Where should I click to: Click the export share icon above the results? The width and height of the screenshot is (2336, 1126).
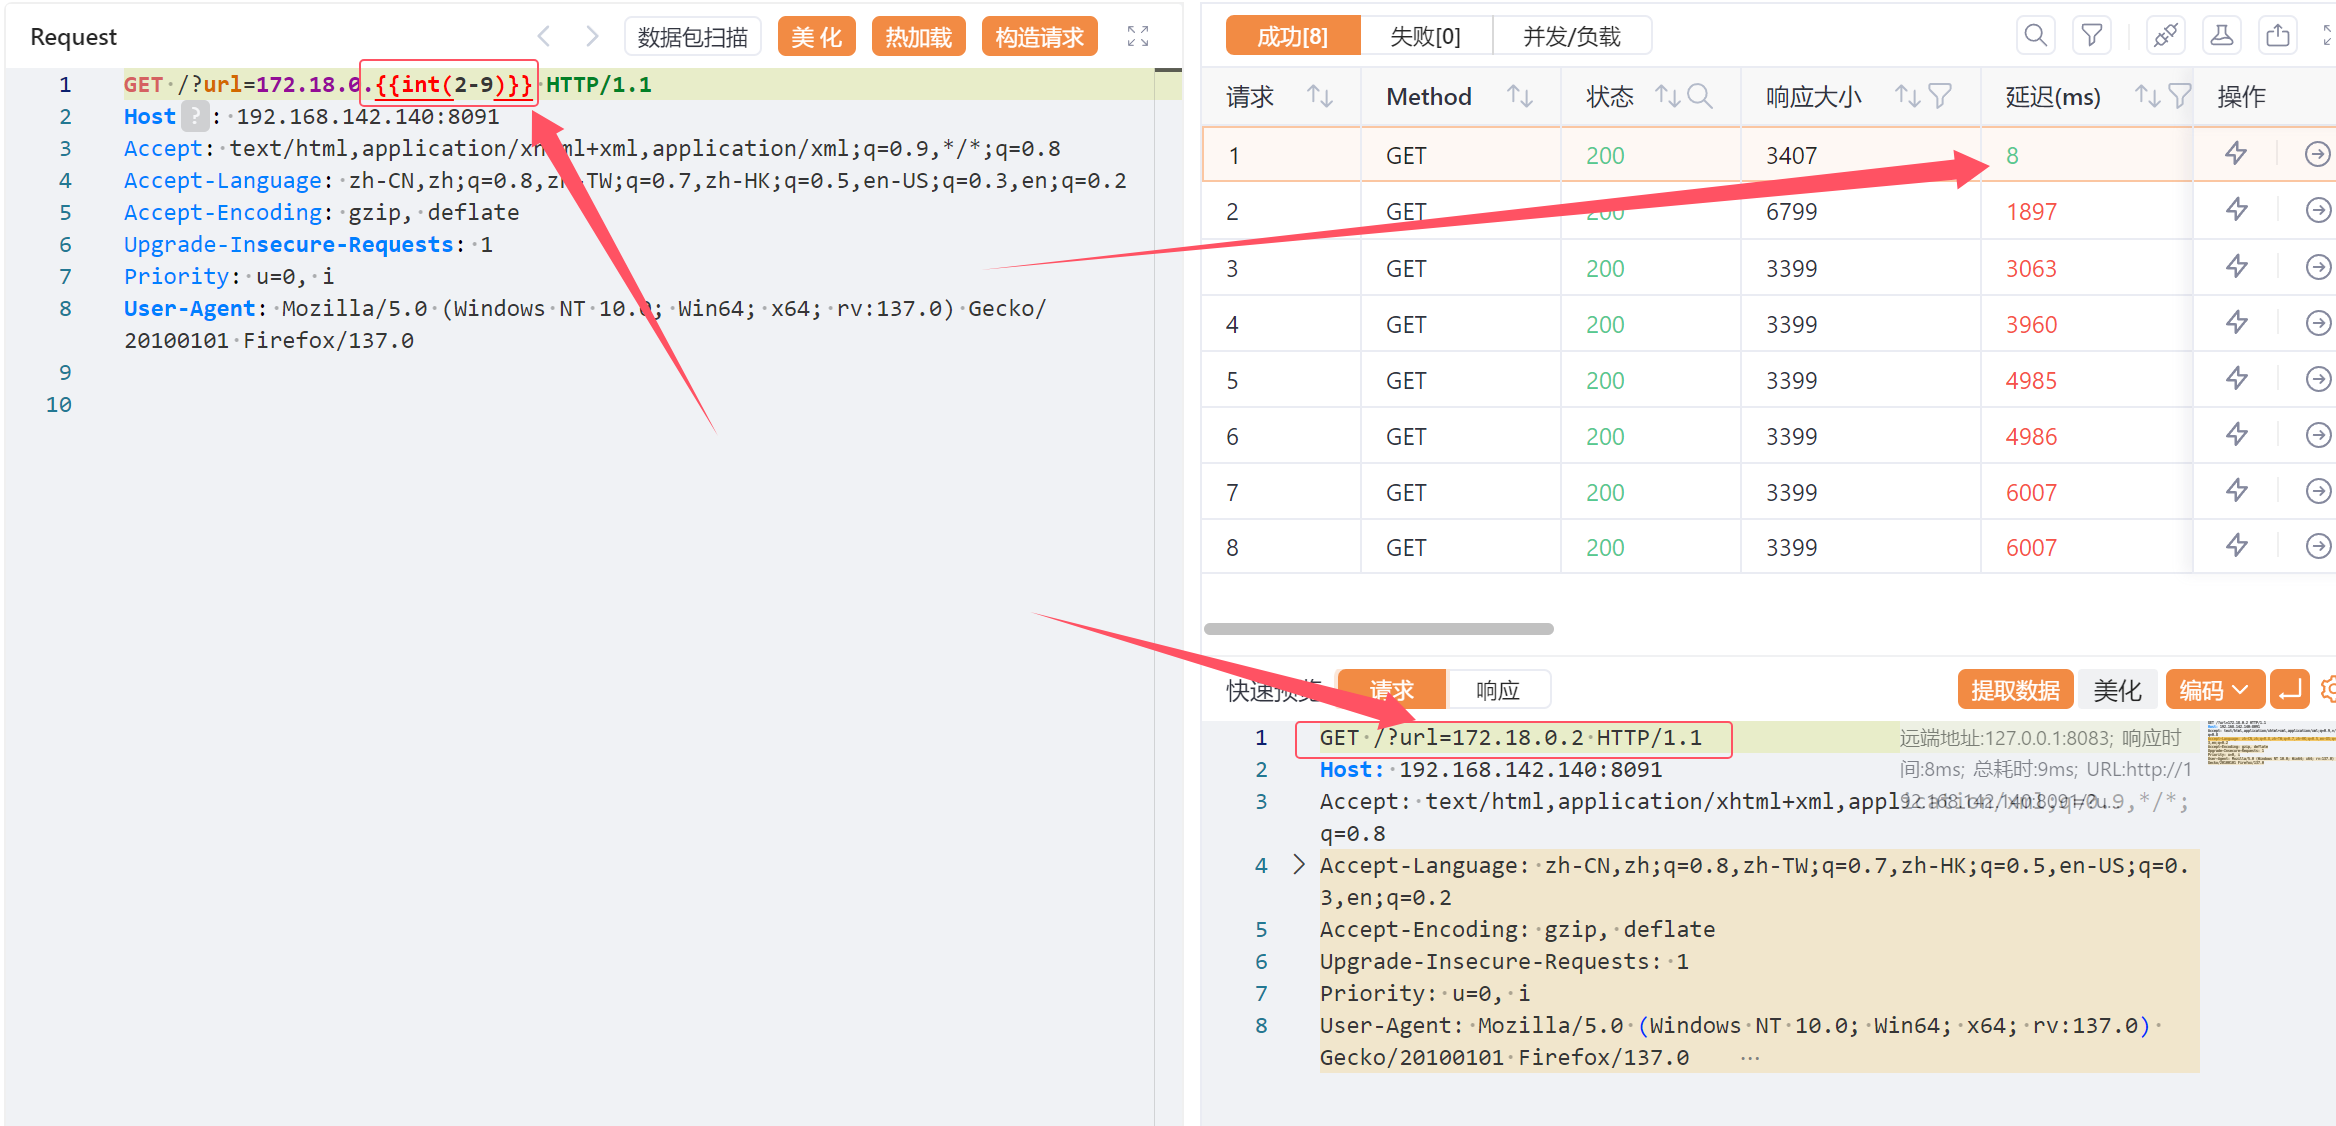pyautogui.click(x=2278, y=37)
